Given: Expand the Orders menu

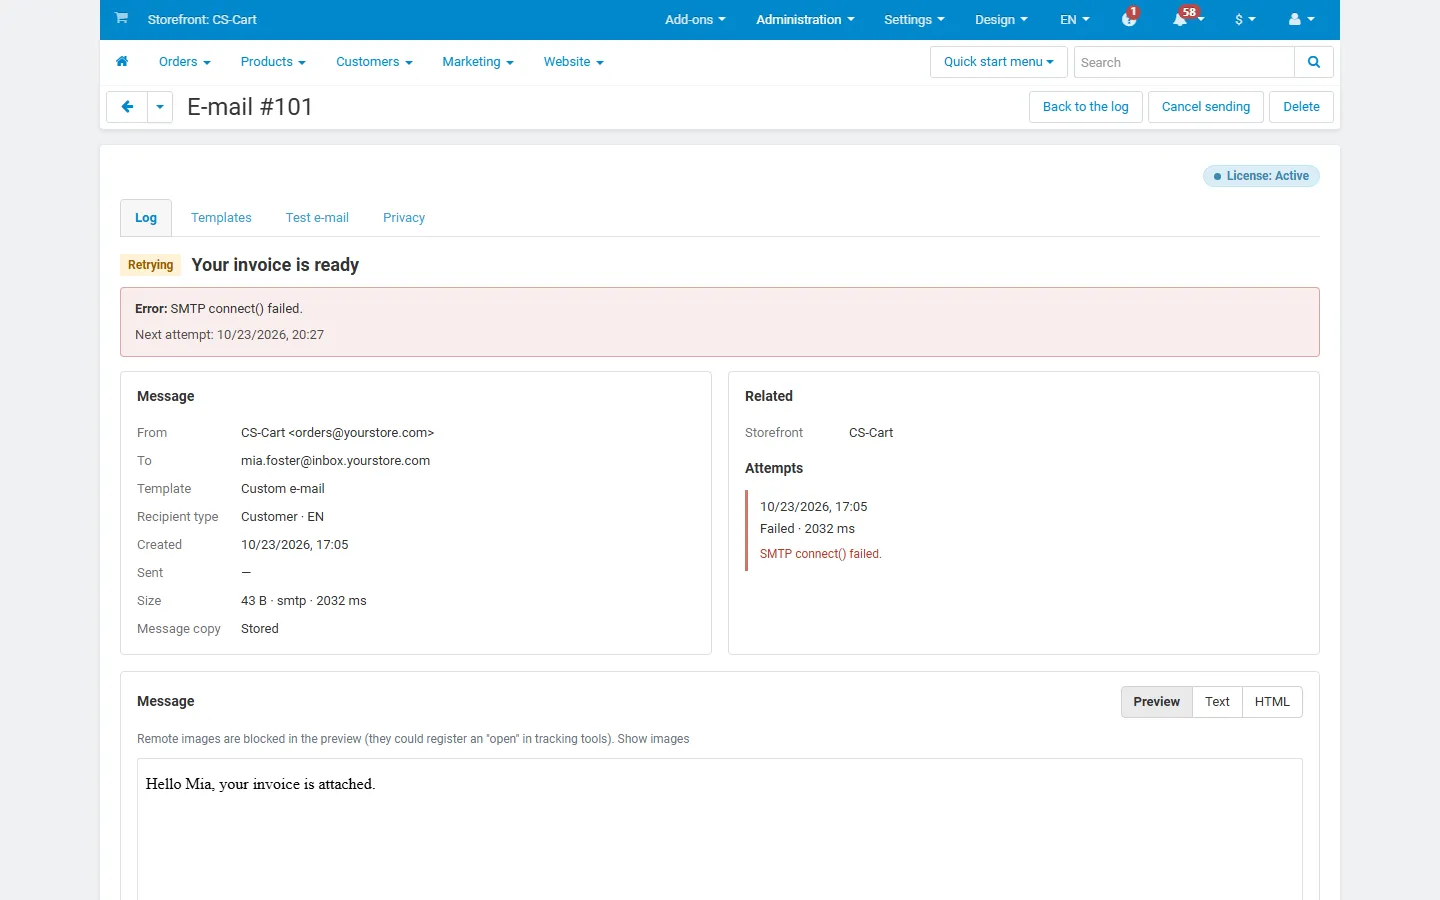Looking at the screenshot, I should [185, 62].
